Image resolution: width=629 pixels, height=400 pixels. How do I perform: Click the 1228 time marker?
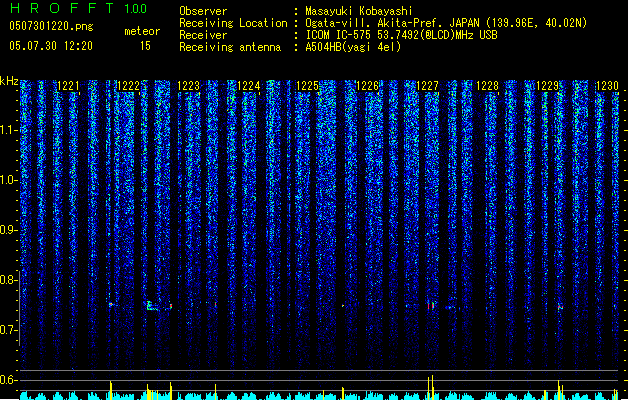click(x=487, y=86)
